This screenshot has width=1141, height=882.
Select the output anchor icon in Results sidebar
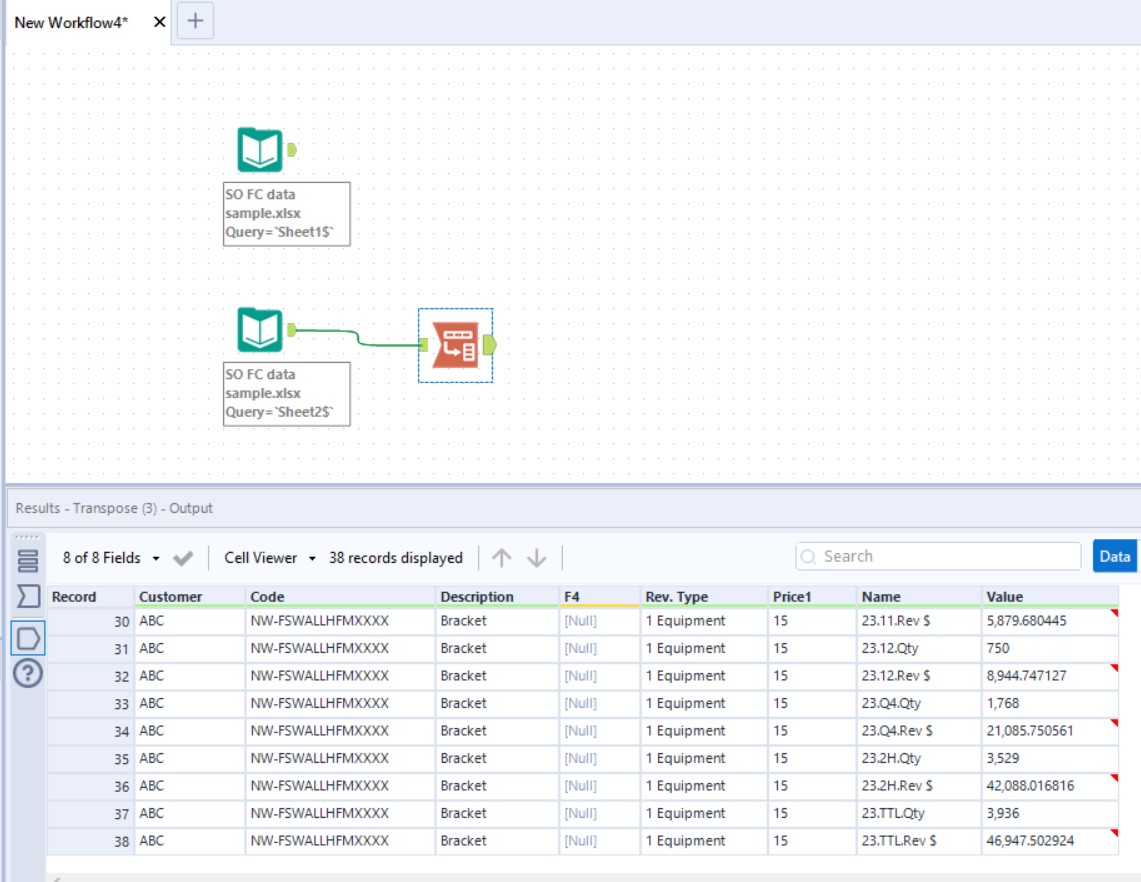click(x=28, y=637)
